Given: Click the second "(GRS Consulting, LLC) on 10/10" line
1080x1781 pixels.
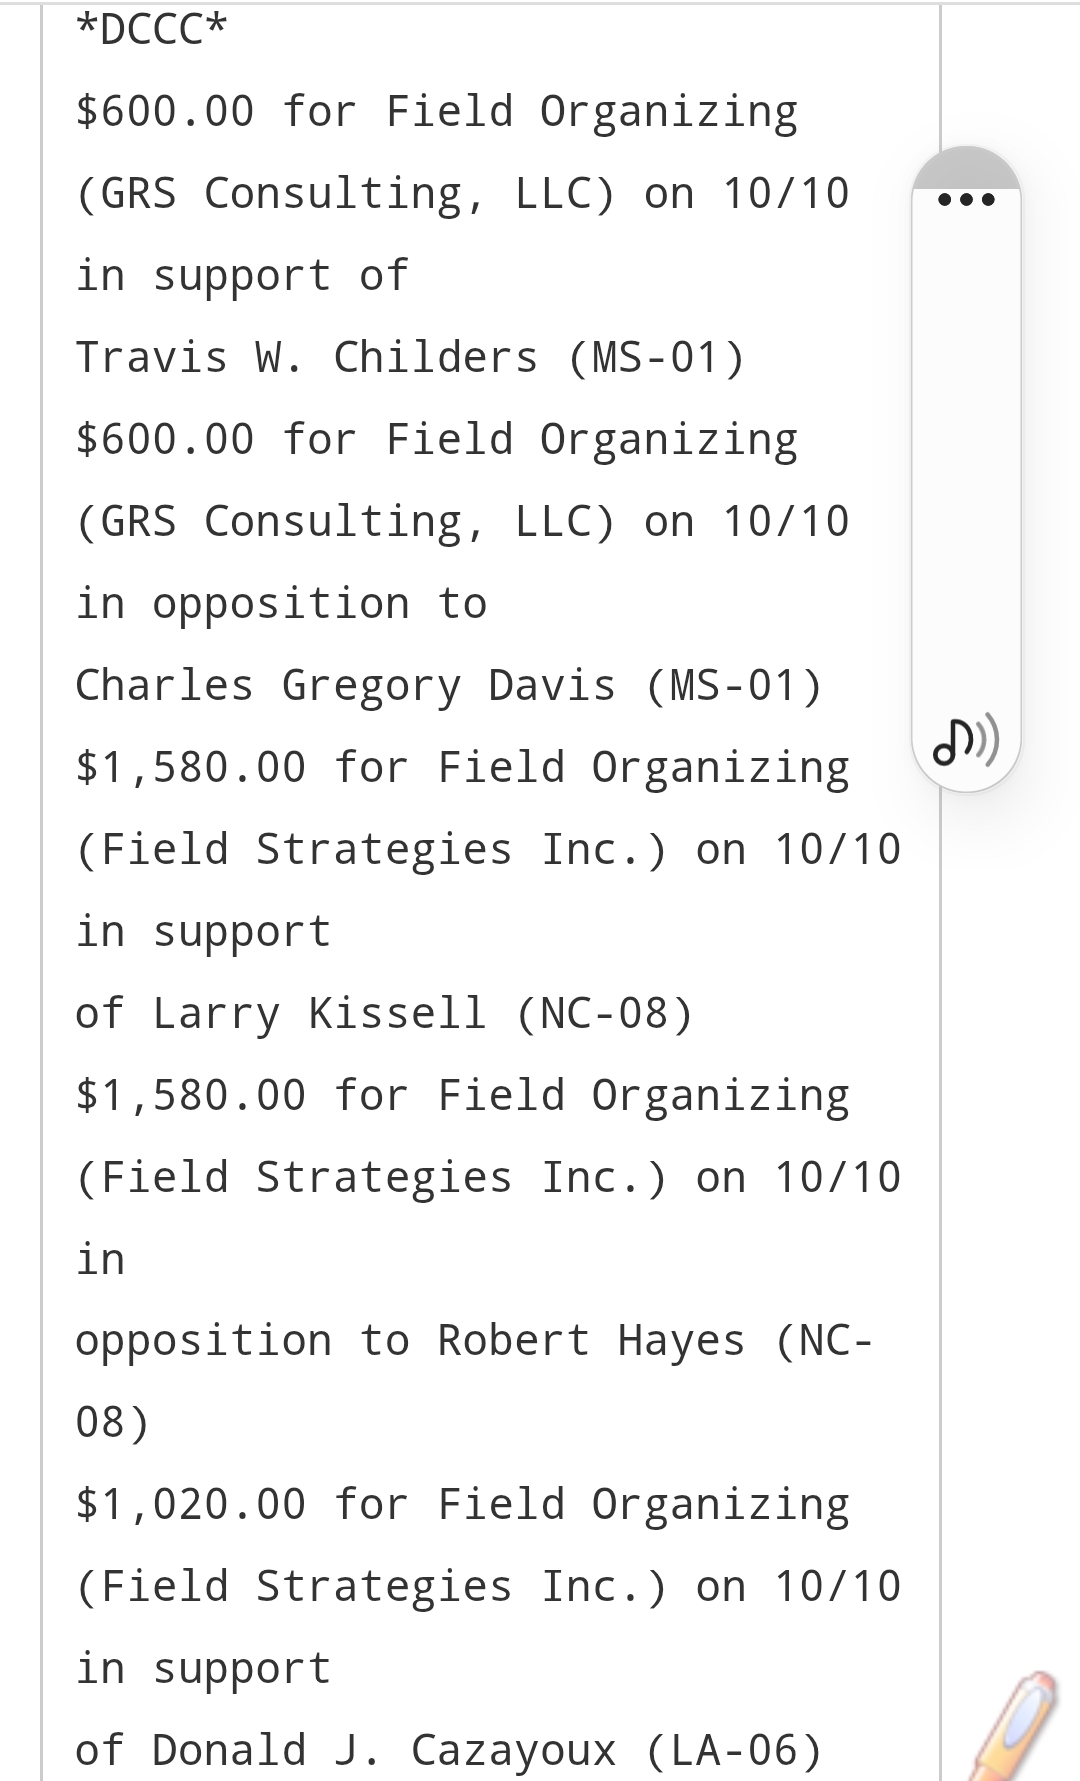Looking at the screenshot, I should (462, 522).
